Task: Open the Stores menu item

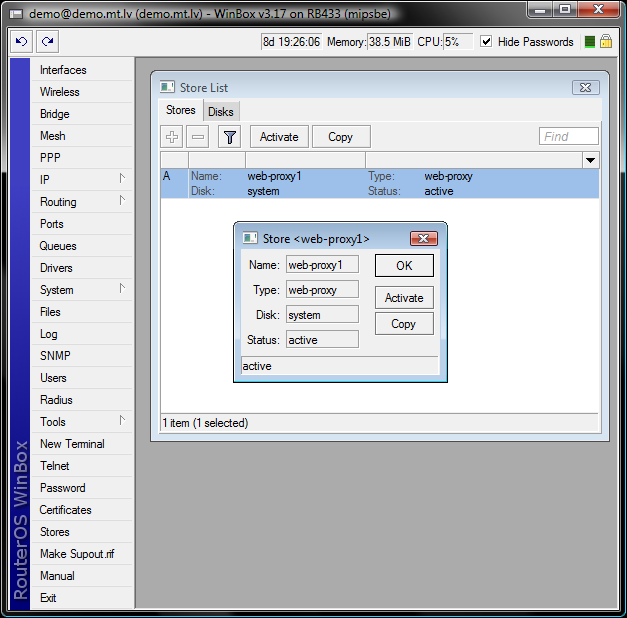Action: (82, 532)
